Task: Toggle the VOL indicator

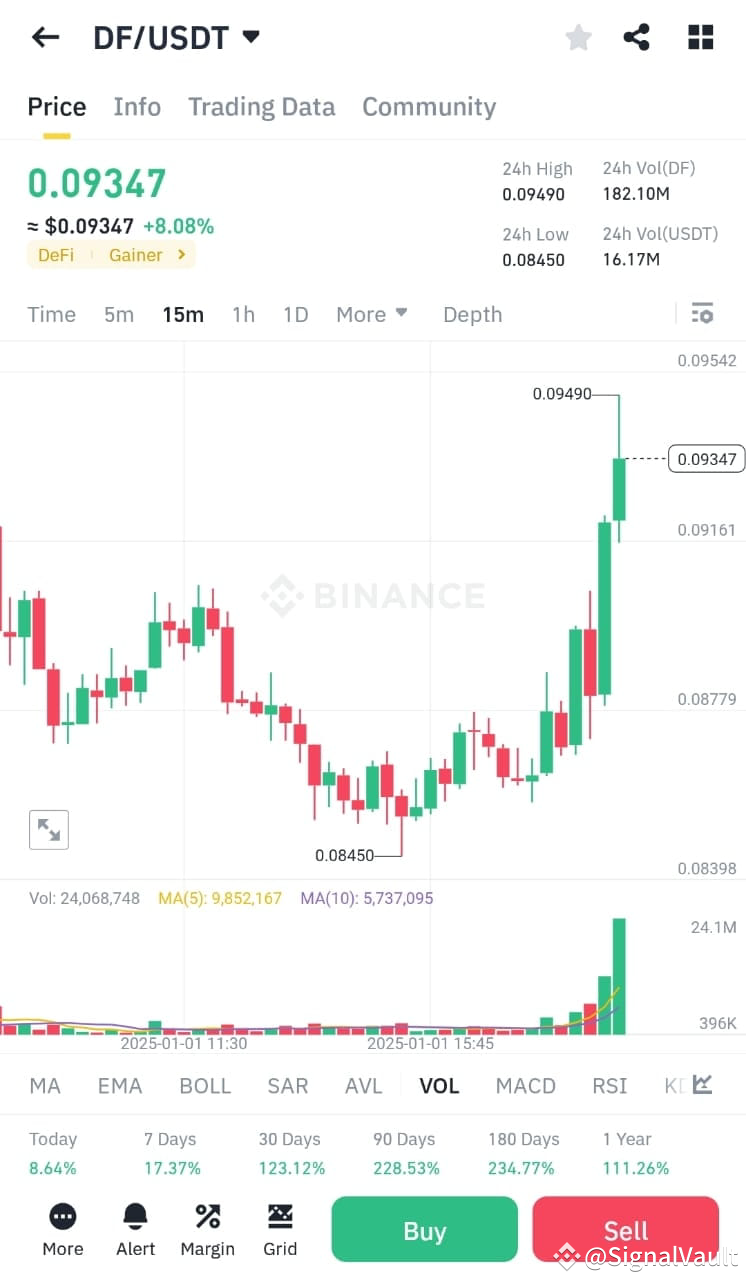Action: click(439, 1085)
